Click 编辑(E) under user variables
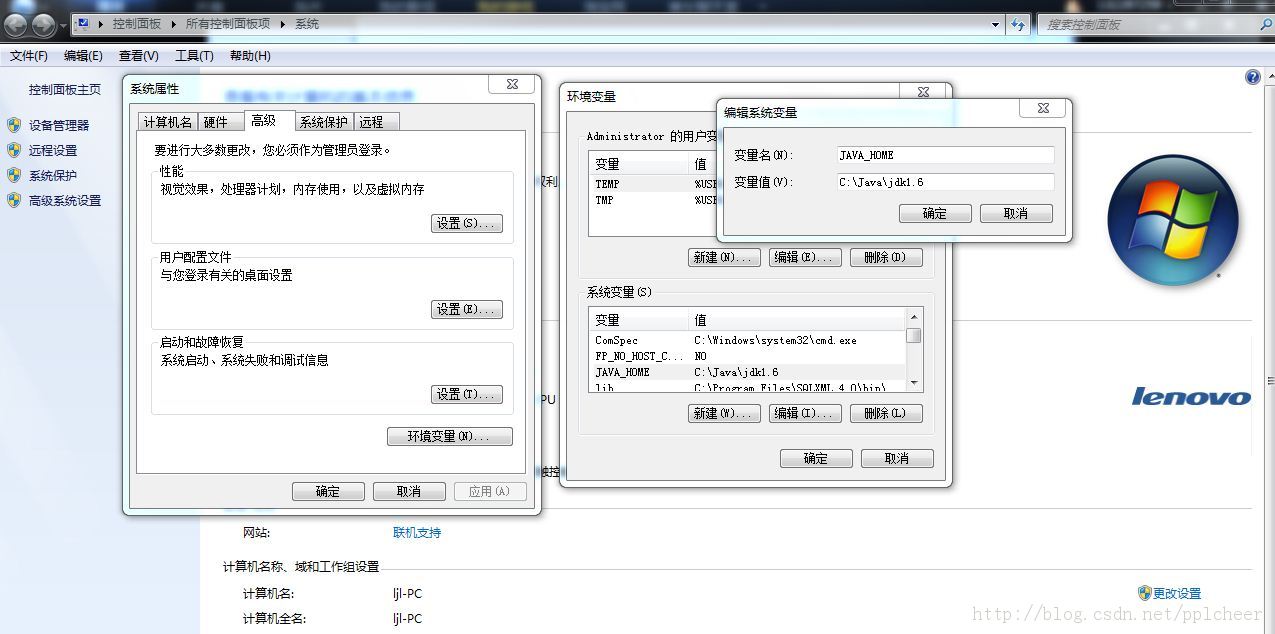The width and height of the screenshot is (1275, 634). (805, 257)
